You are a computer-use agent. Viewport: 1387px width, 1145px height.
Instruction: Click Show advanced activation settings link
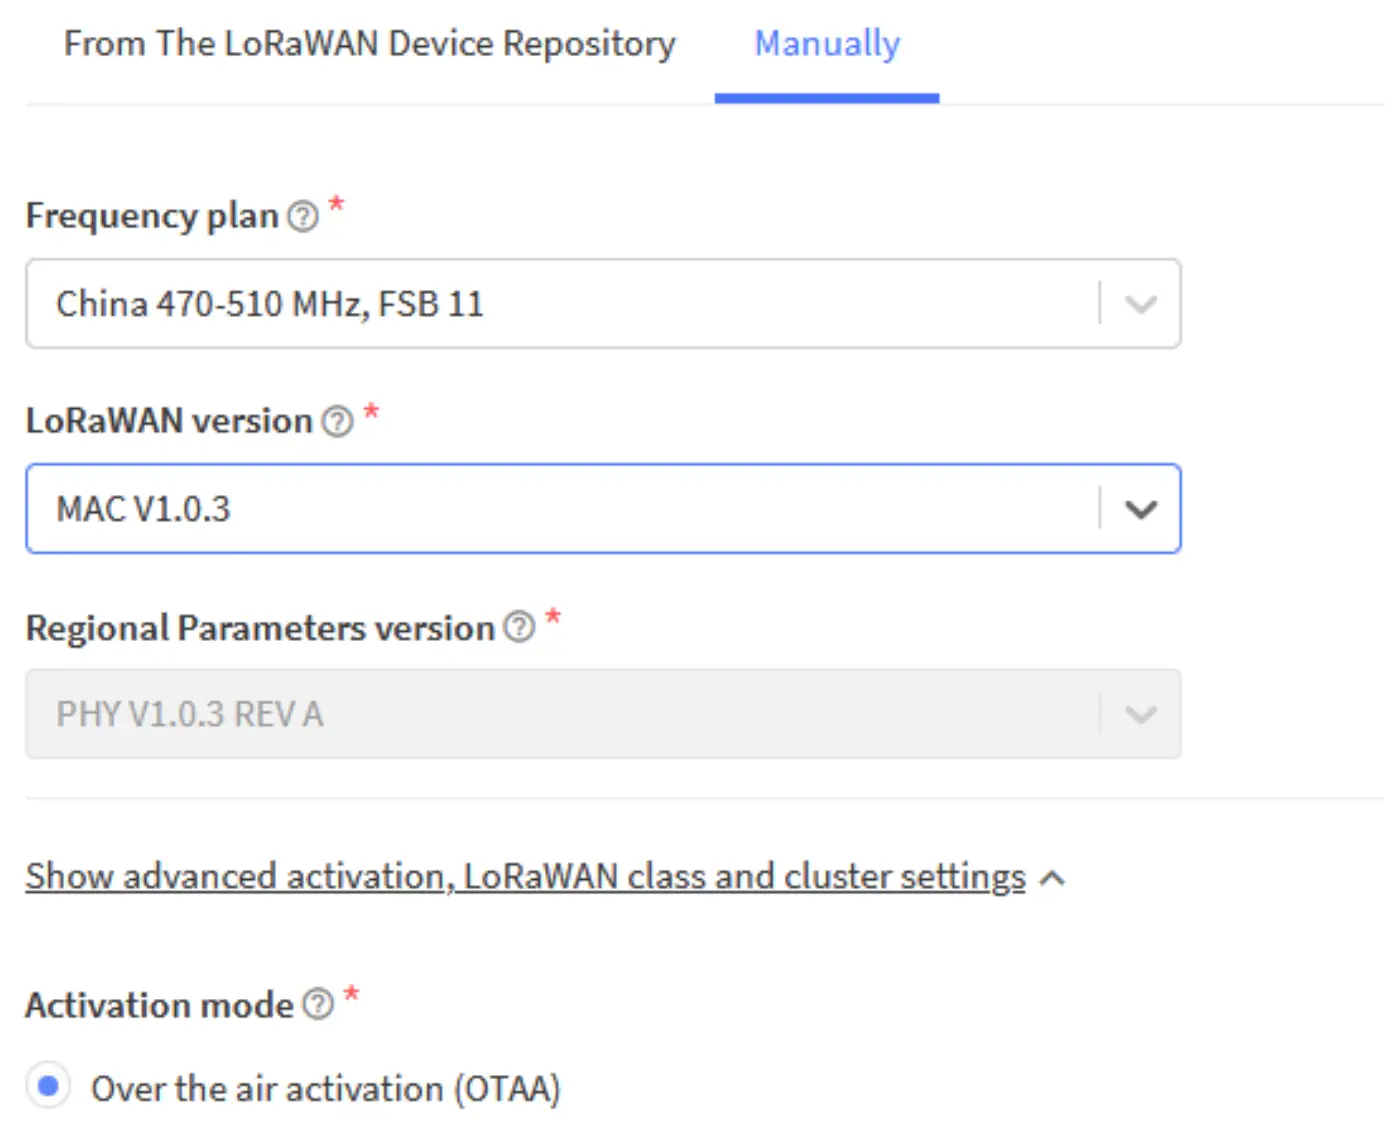click(x=525, y=877)
